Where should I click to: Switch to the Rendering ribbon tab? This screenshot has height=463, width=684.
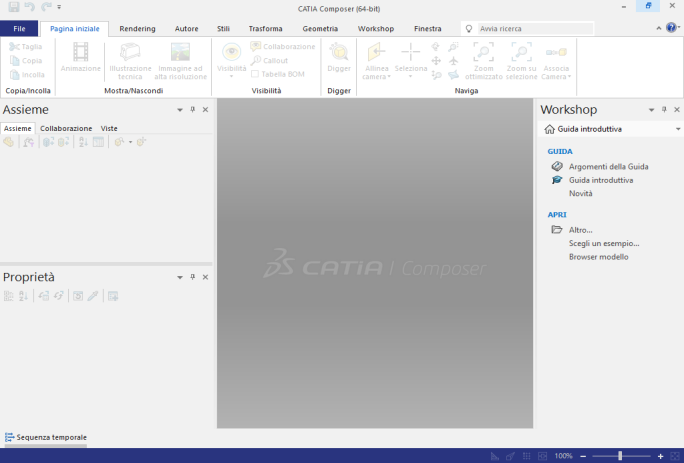point(137,29)
